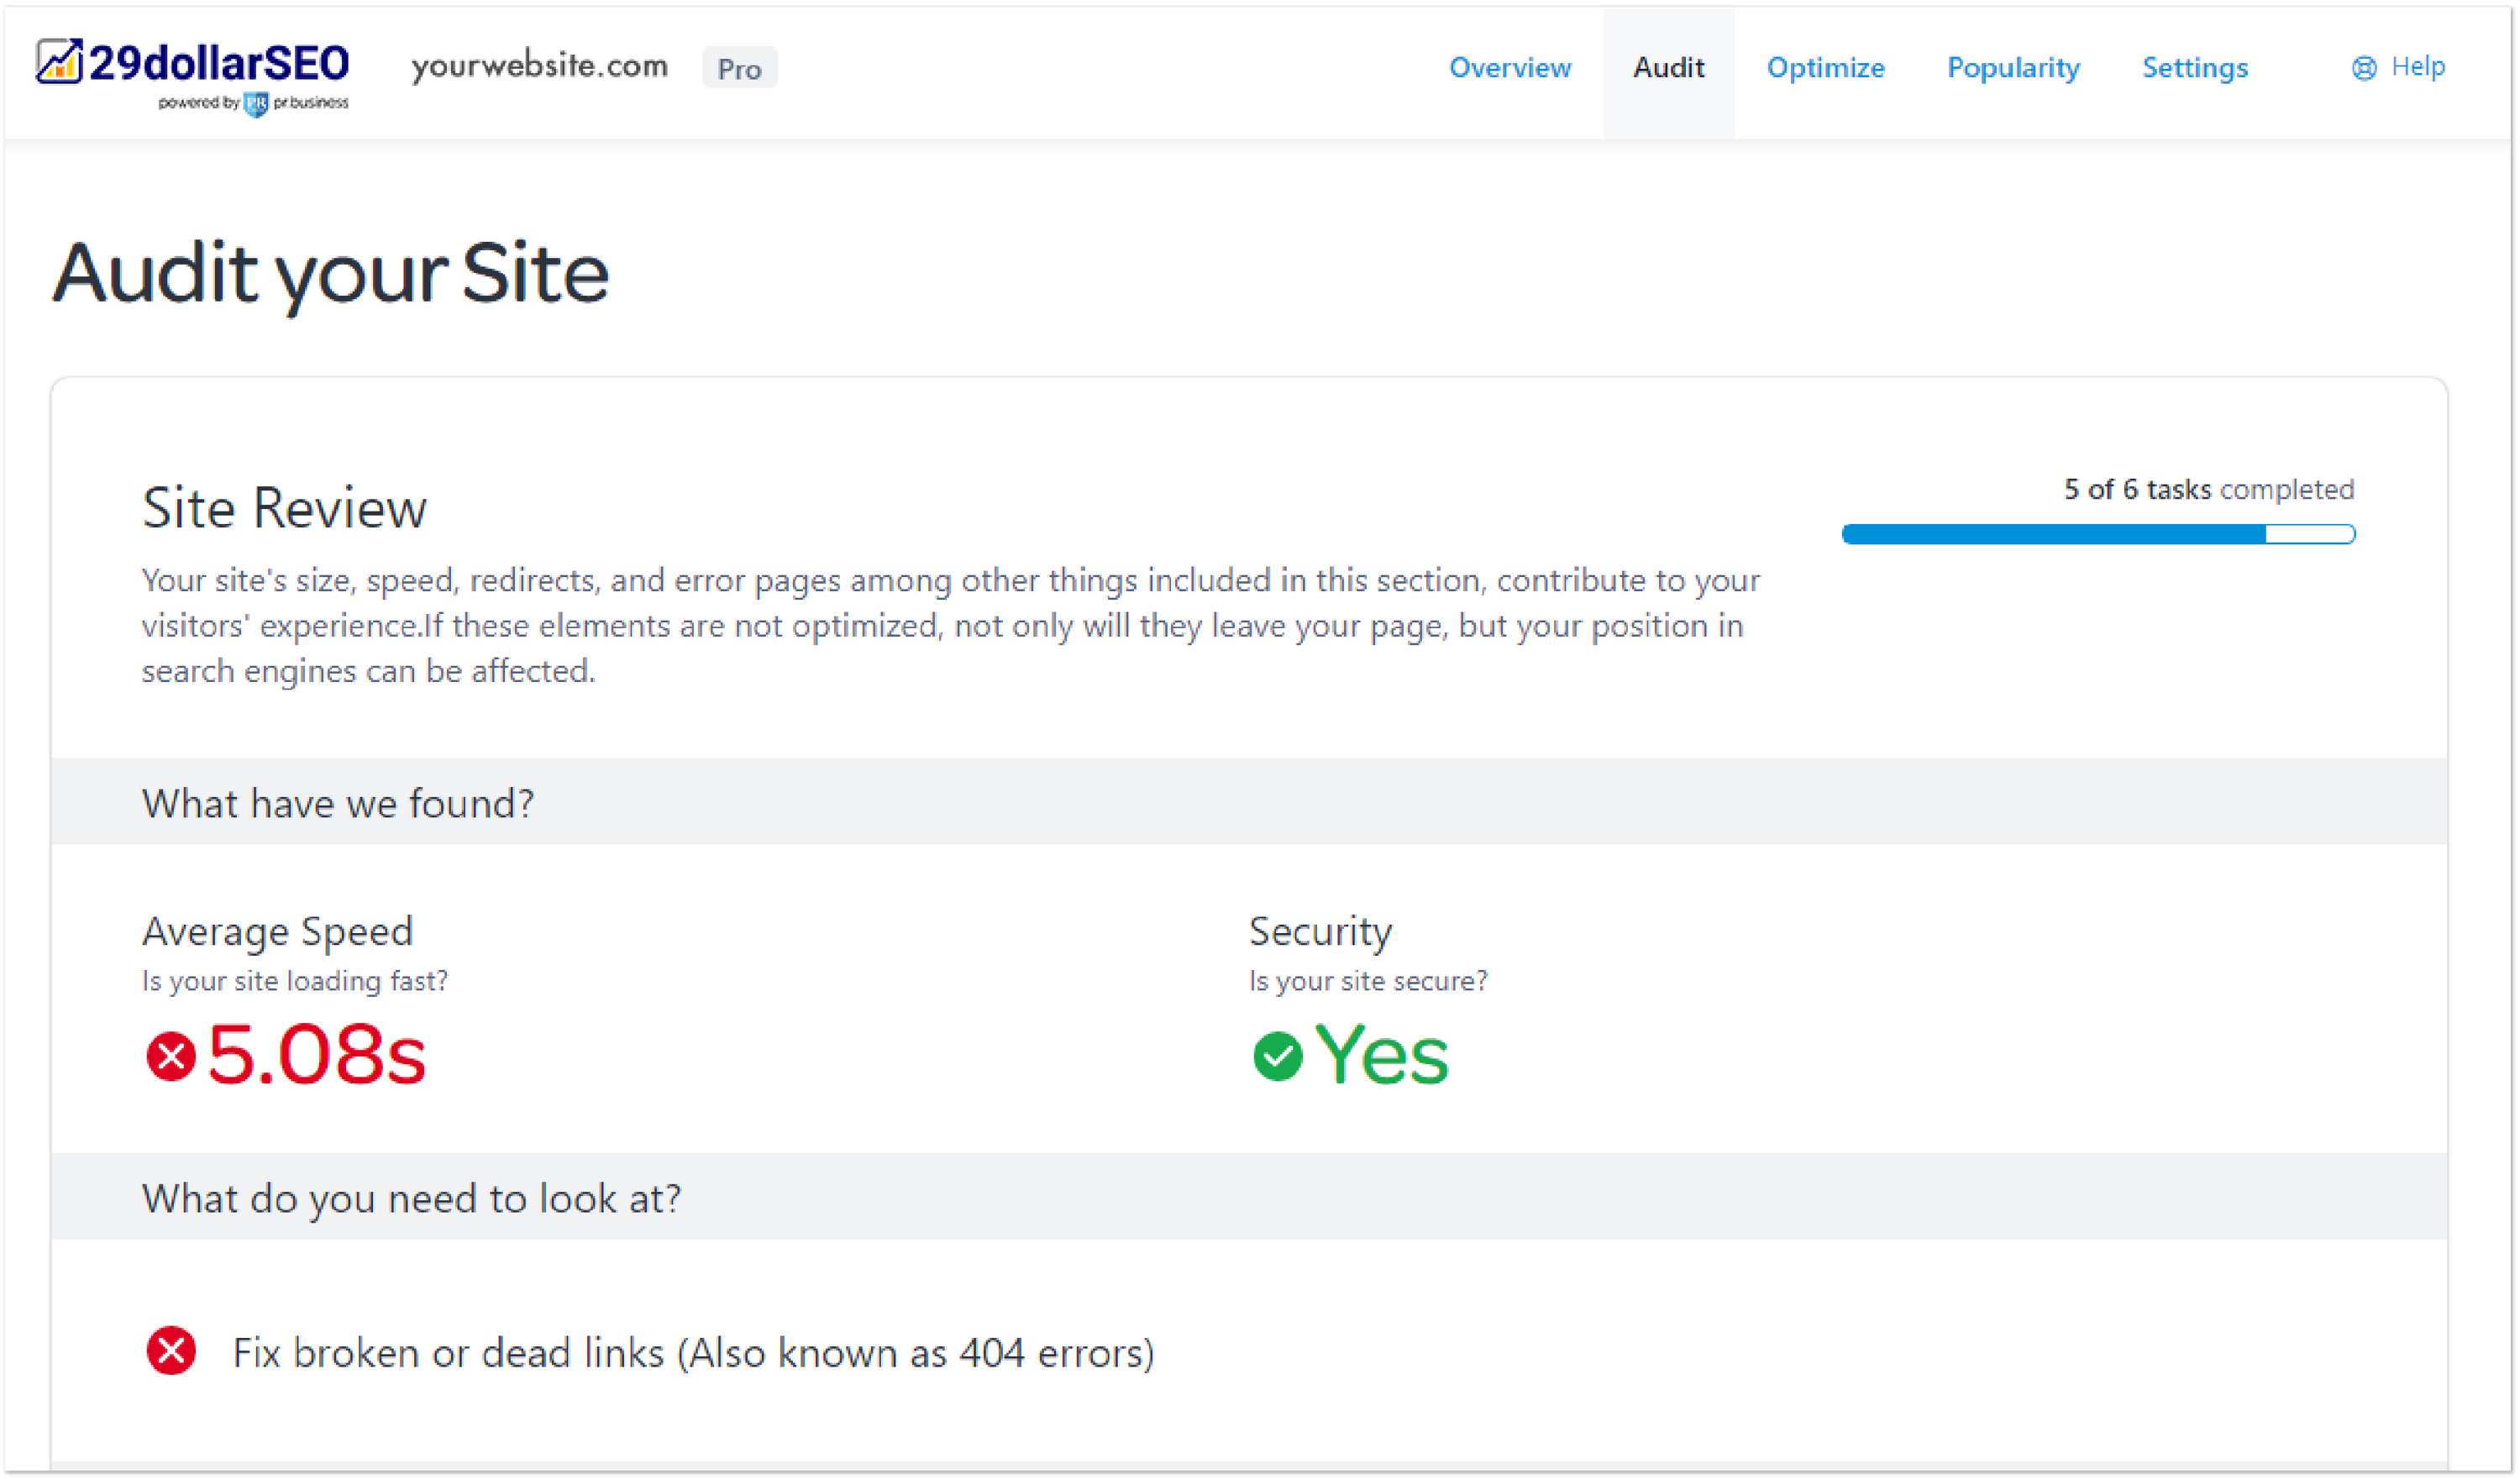Click the Is your site loading fast? text

click(295, 981)
